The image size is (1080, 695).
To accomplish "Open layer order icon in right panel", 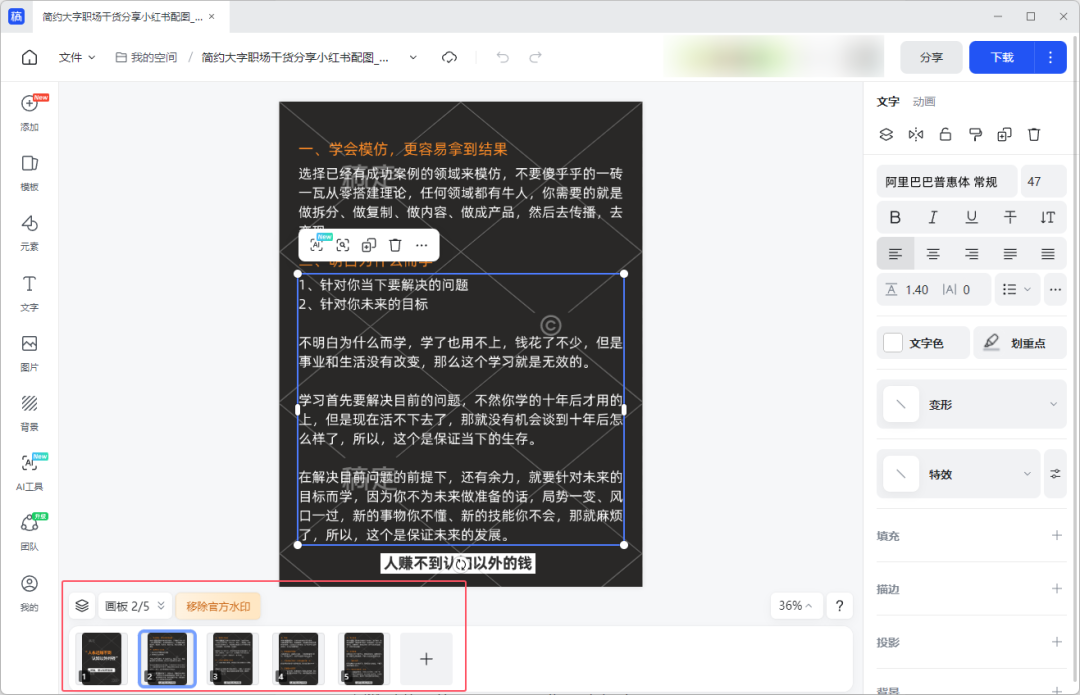I will tap(886, 134).
